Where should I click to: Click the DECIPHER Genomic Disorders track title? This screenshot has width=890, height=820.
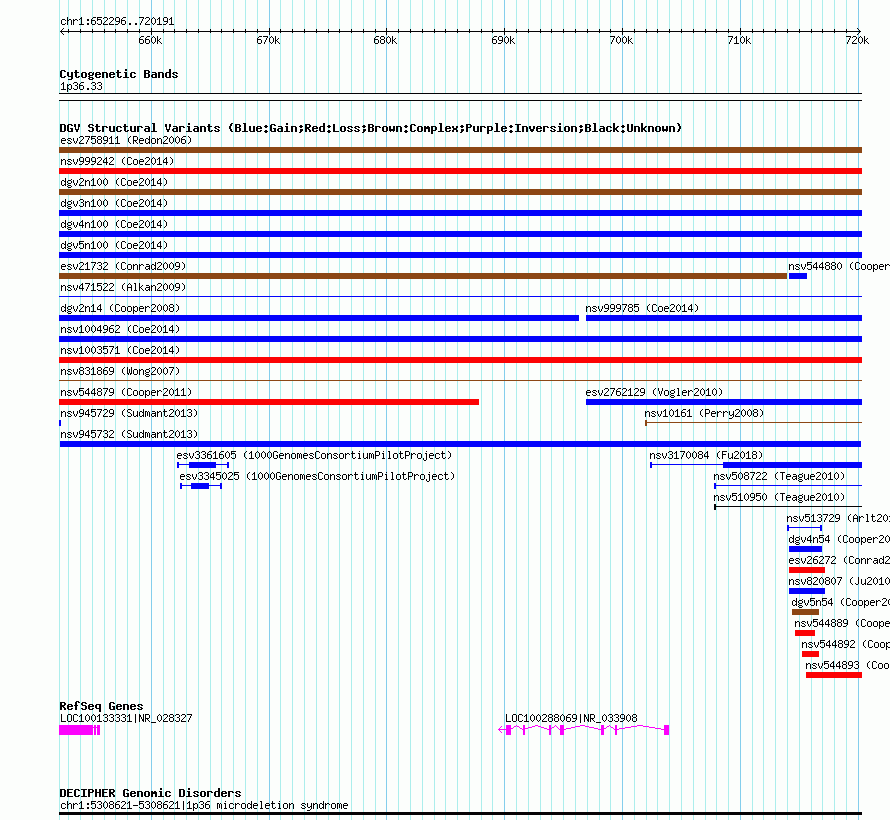pyautogui.click(x=150, y=793)
